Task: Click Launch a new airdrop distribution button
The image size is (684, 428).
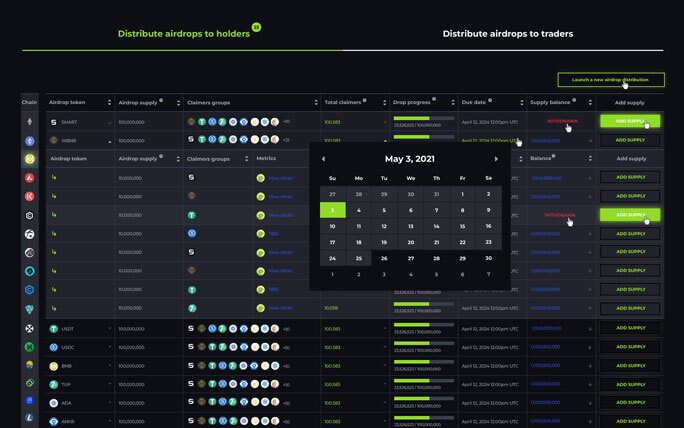Action: 611,80
